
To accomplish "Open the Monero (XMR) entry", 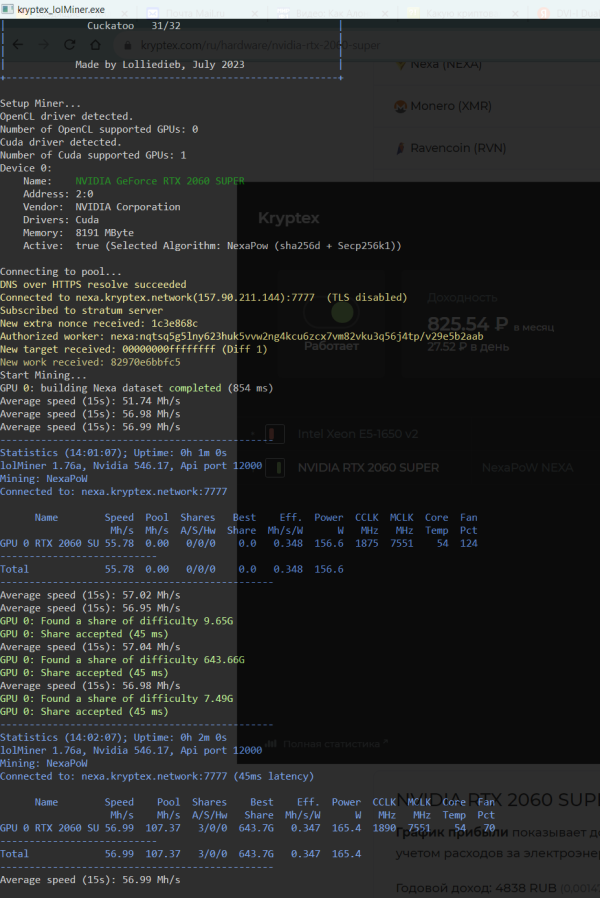I will 451,106.
